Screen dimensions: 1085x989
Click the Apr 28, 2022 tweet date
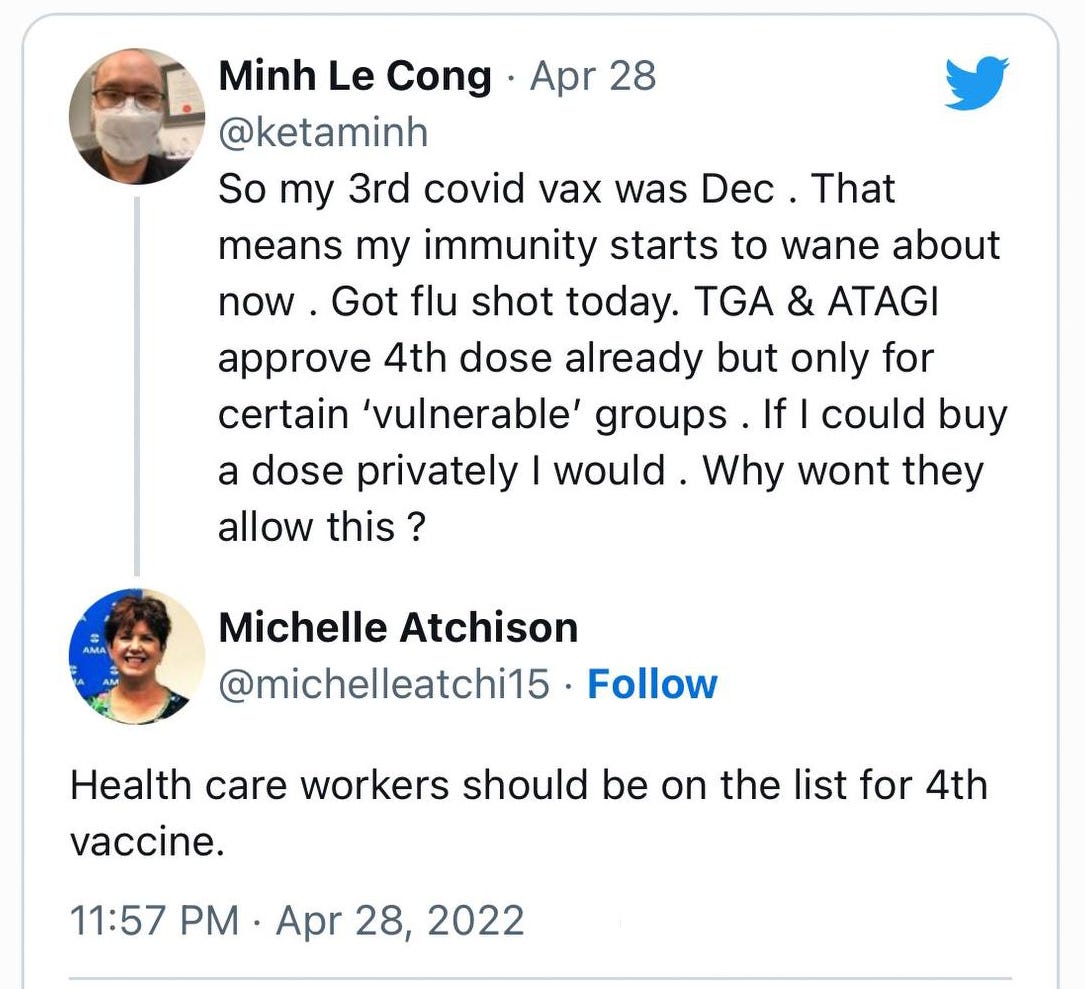point(400,921)
